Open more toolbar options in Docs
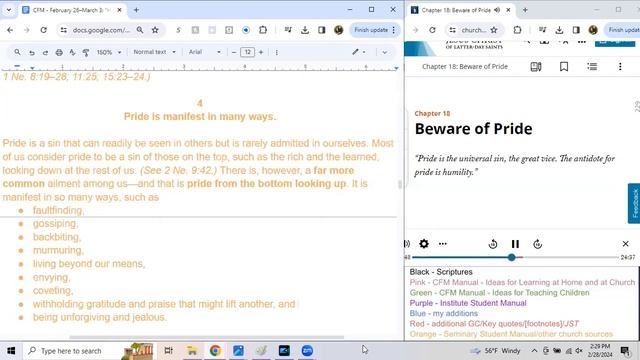Image resolution: width=640 pixels, height=360 pixels. pos(277,52)
